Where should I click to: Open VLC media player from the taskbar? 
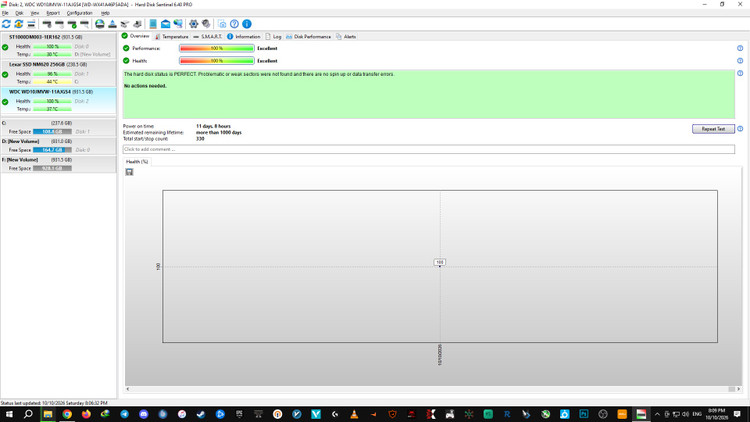(354, 414)
